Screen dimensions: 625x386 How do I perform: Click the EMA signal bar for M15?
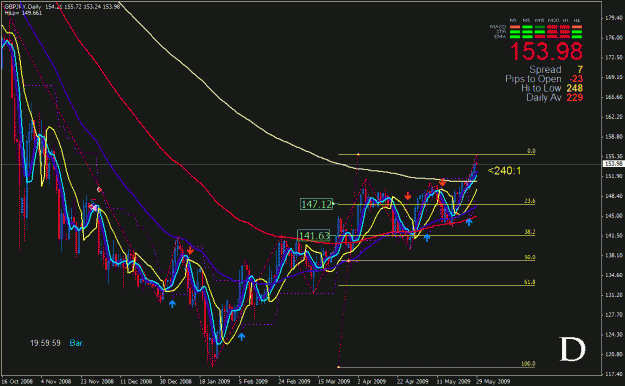(540, 37)
